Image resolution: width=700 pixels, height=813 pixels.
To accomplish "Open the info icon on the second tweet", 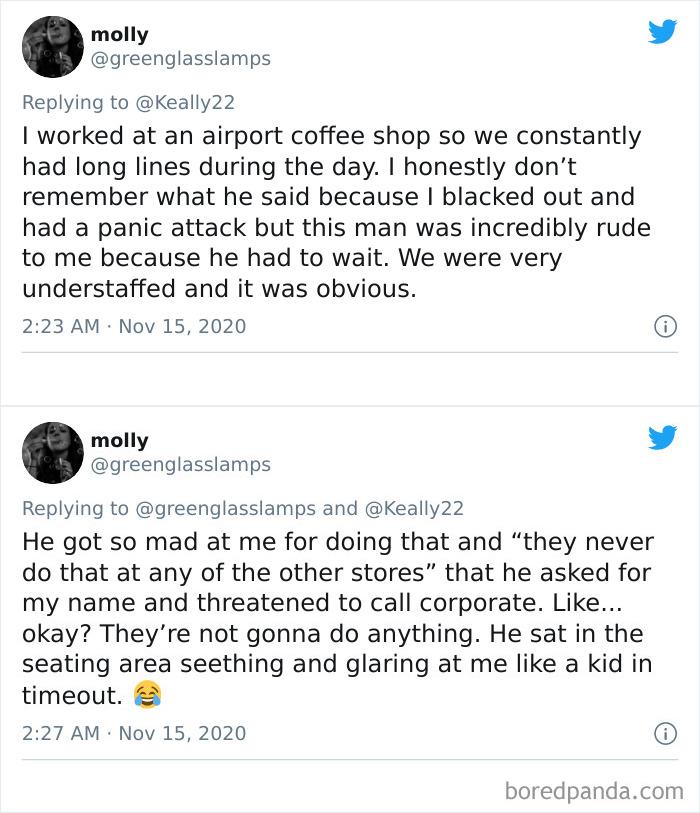I will pos(665,733).
